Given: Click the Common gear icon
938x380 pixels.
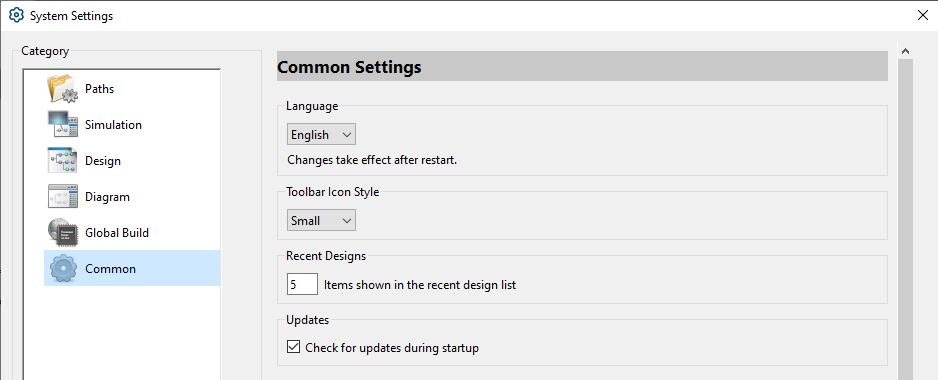Looking at the screenshot, I should tap(63, 268).
